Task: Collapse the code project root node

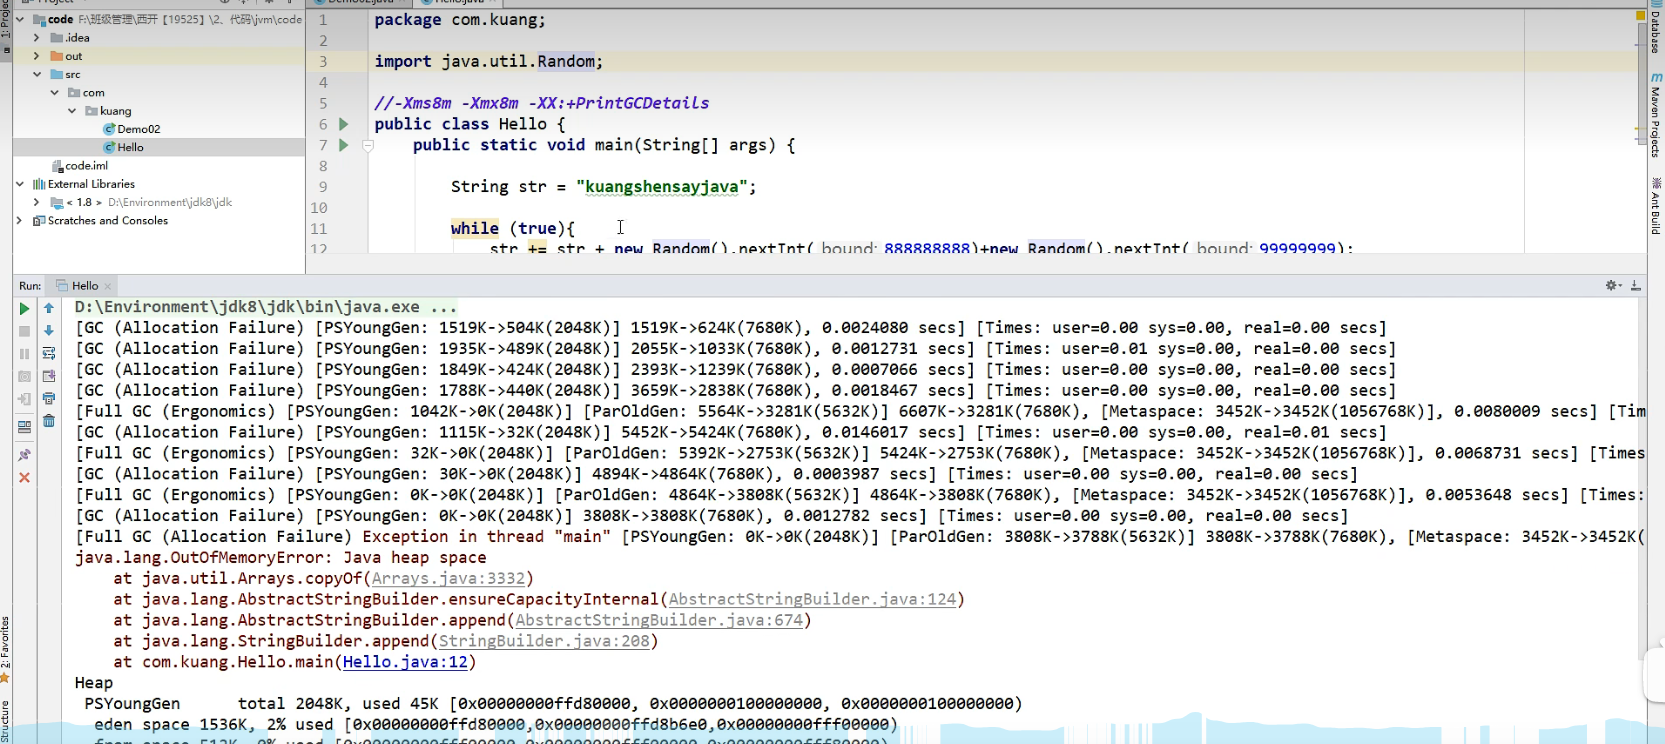Action: (20, 19)
